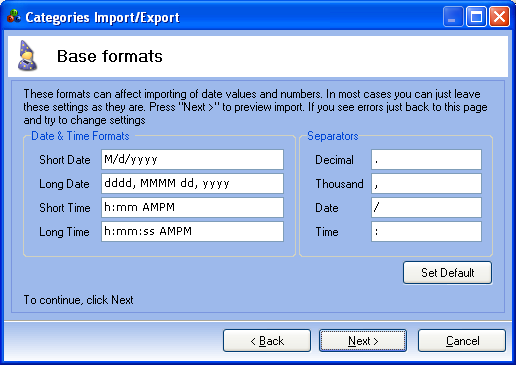Click the Decimal label
Screen dimensions: 516x365
pos(334,160)
